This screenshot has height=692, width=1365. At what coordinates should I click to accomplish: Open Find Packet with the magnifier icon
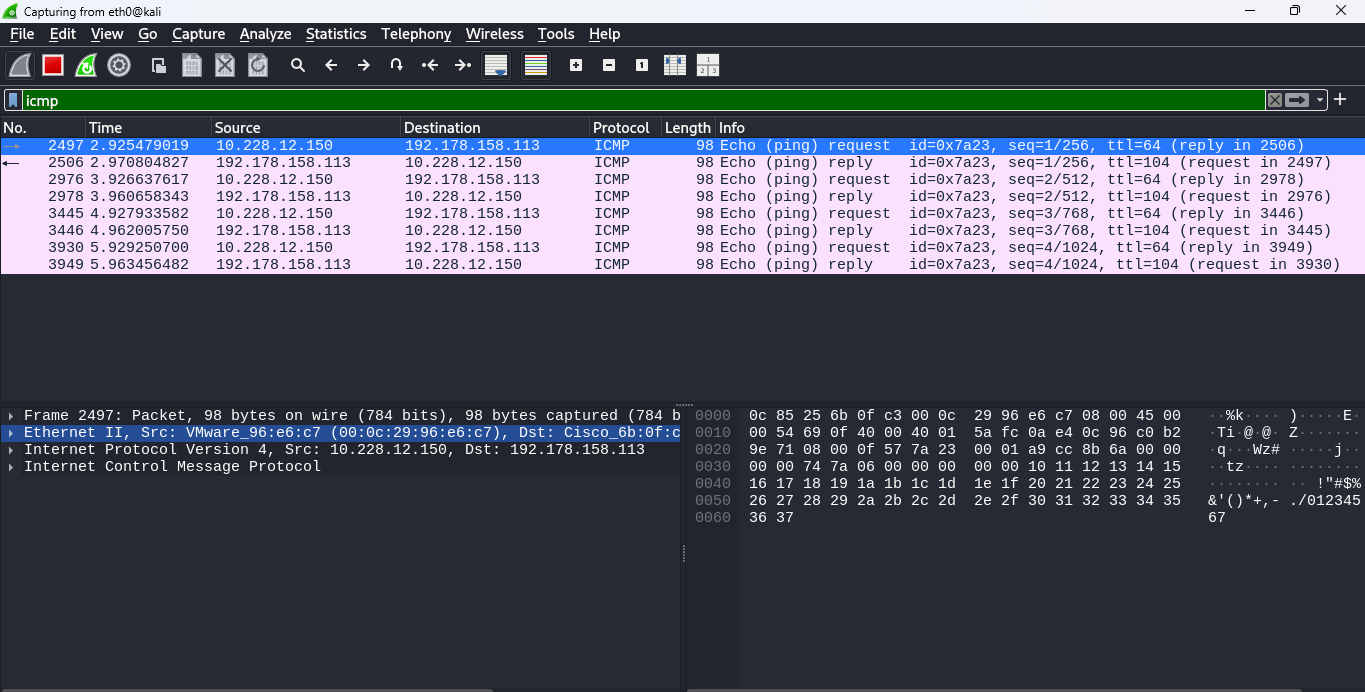pos(298,65)
